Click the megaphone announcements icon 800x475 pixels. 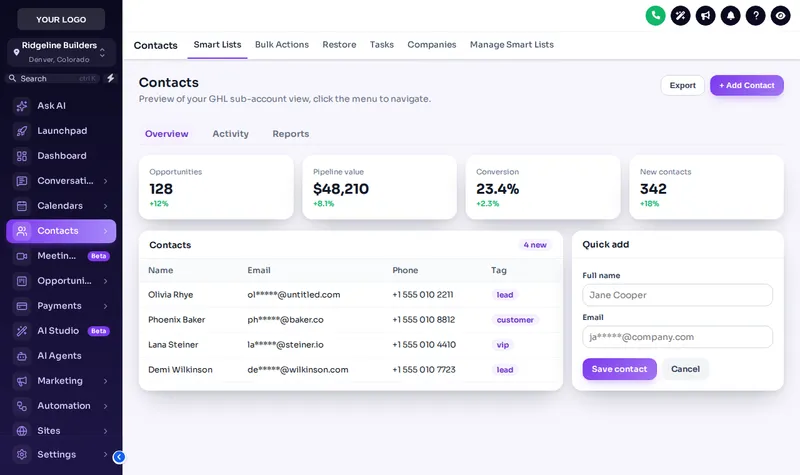[x=705, y=16]
